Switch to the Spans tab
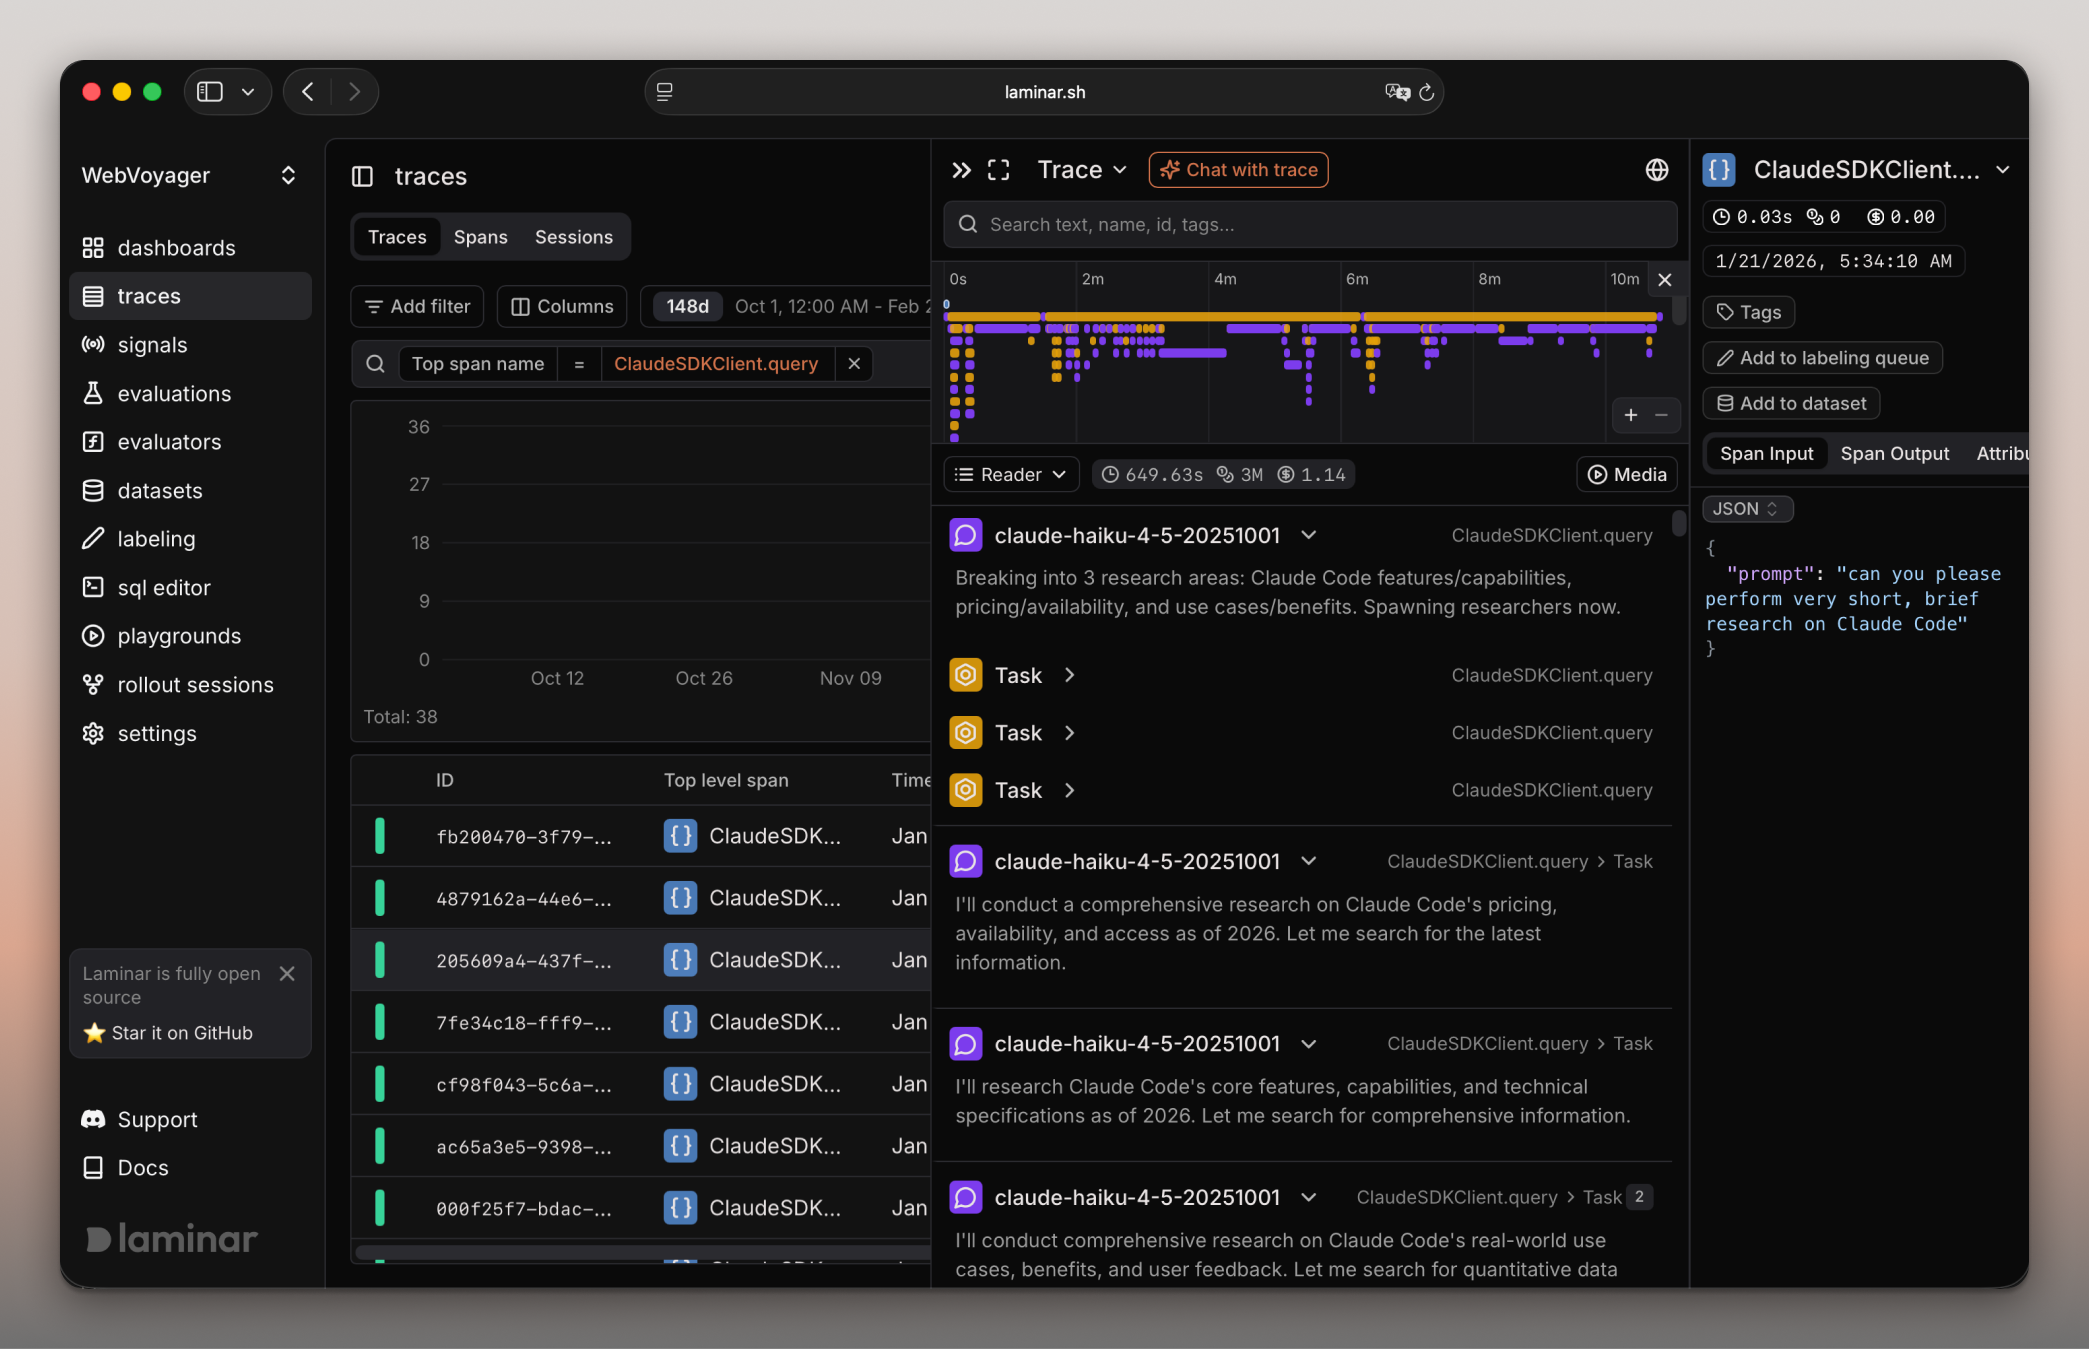2089x1349 pixels. [x=480, y=237]
